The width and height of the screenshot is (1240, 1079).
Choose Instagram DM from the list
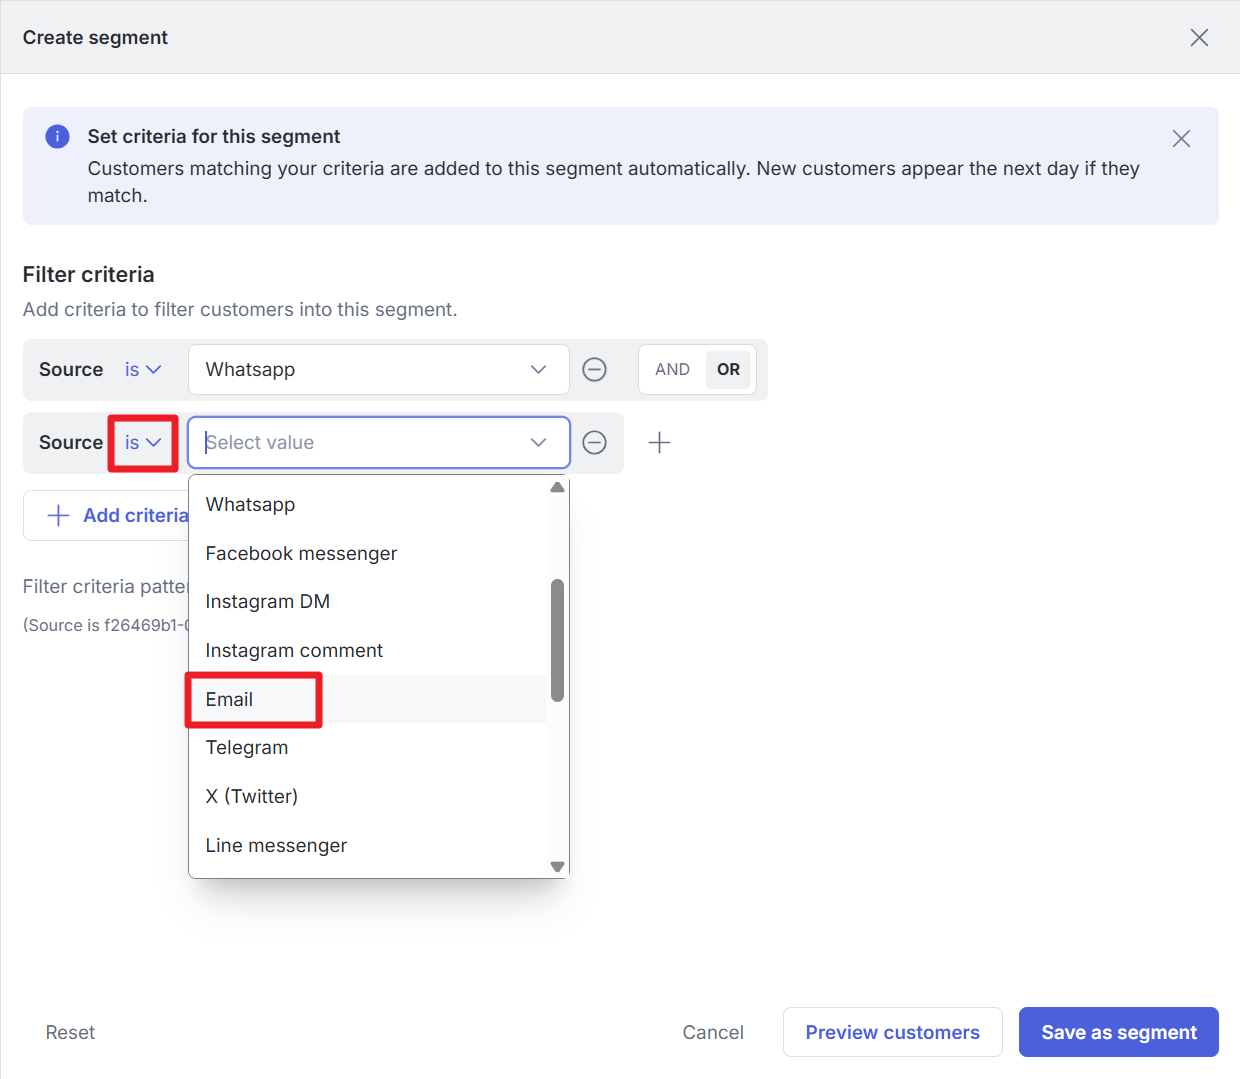[x=367, y=602]
